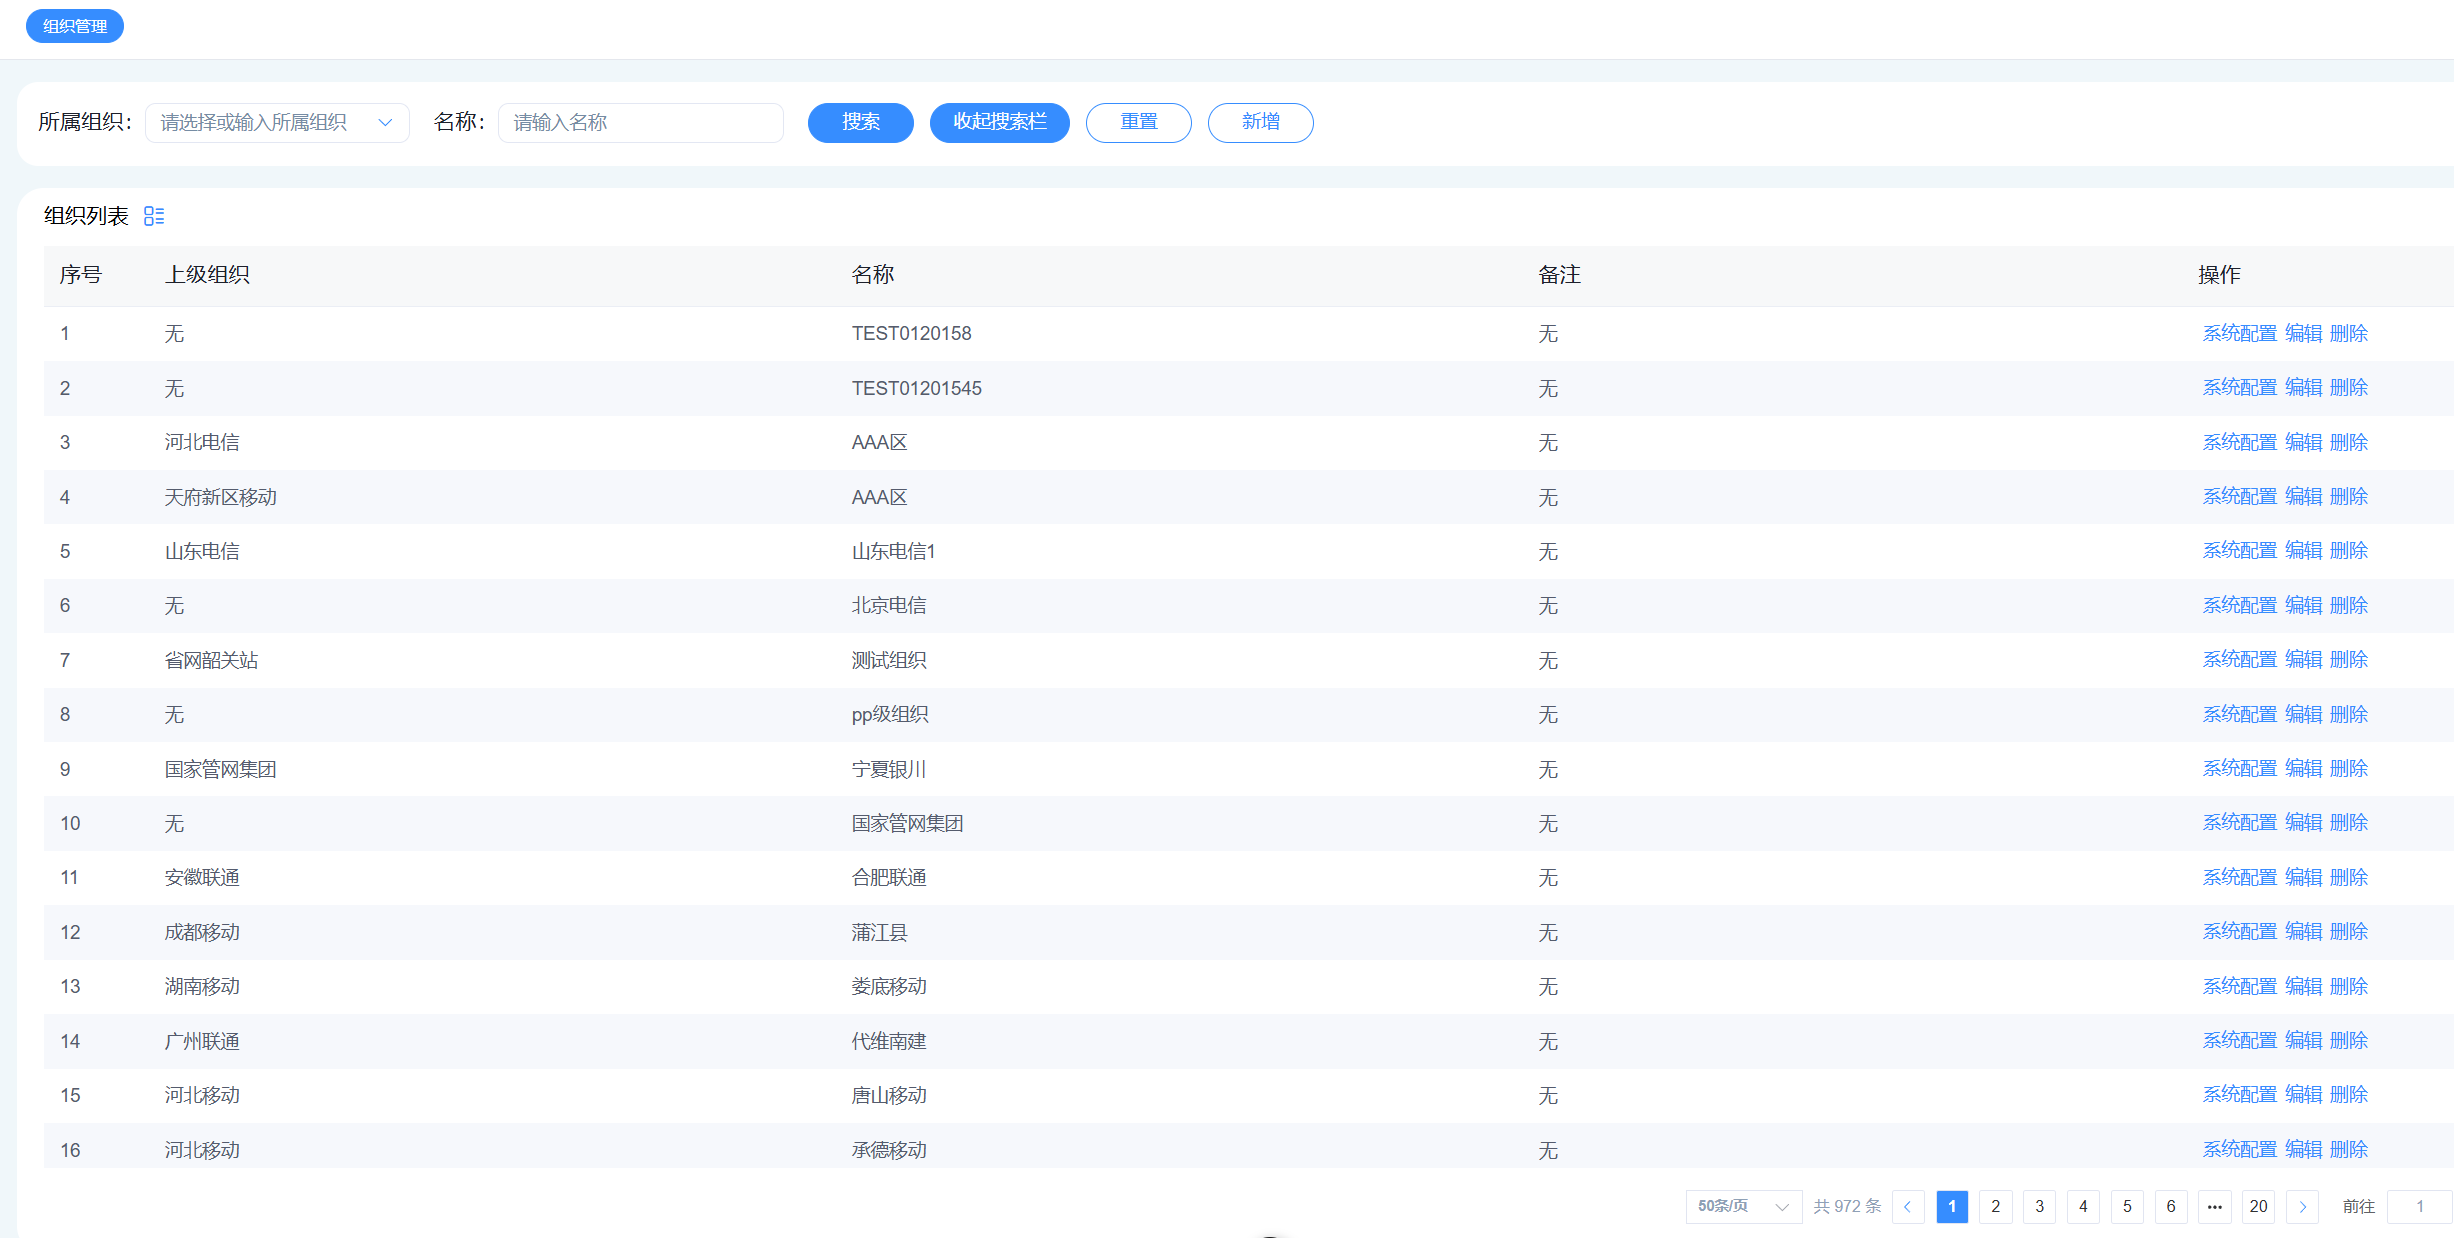
Task: Go to previous page arrow in pagination
Action: coord(1907,1207)
